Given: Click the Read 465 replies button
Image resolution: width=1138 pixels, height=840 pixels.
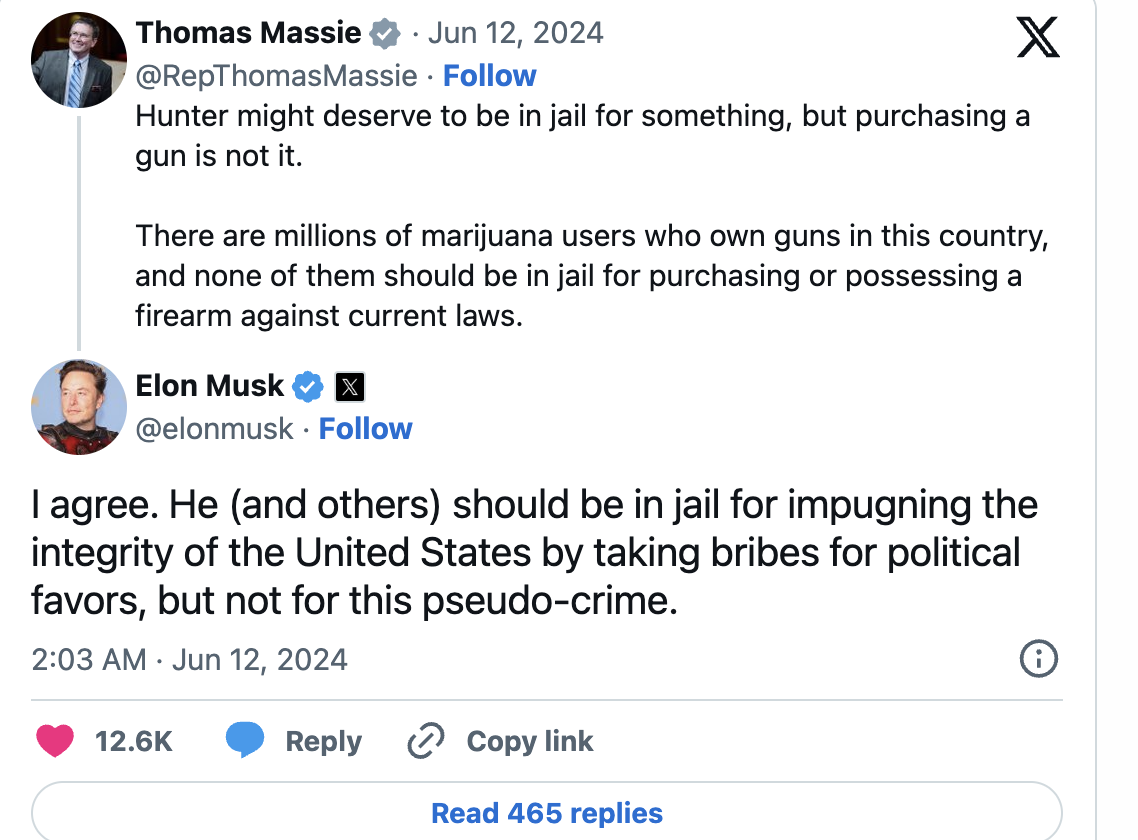Looking at the screenshot, I should pyautogui.click(x=546, y=813).
